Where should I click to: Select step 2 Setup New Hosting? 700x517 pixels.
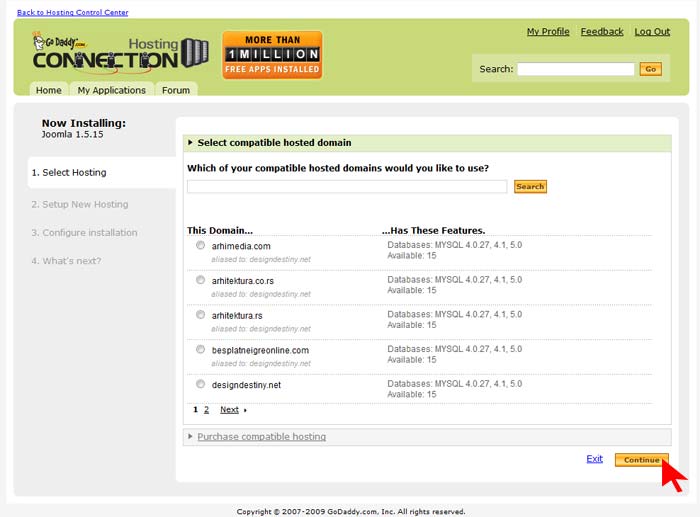click(x=80, y=204)
